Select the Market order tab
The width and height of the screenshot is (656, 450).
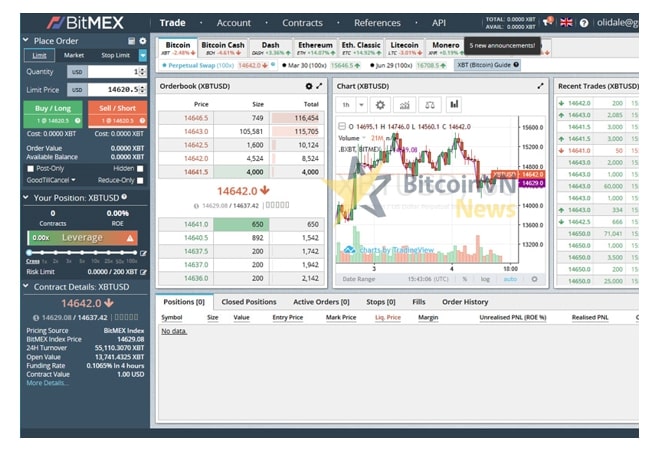74,55
